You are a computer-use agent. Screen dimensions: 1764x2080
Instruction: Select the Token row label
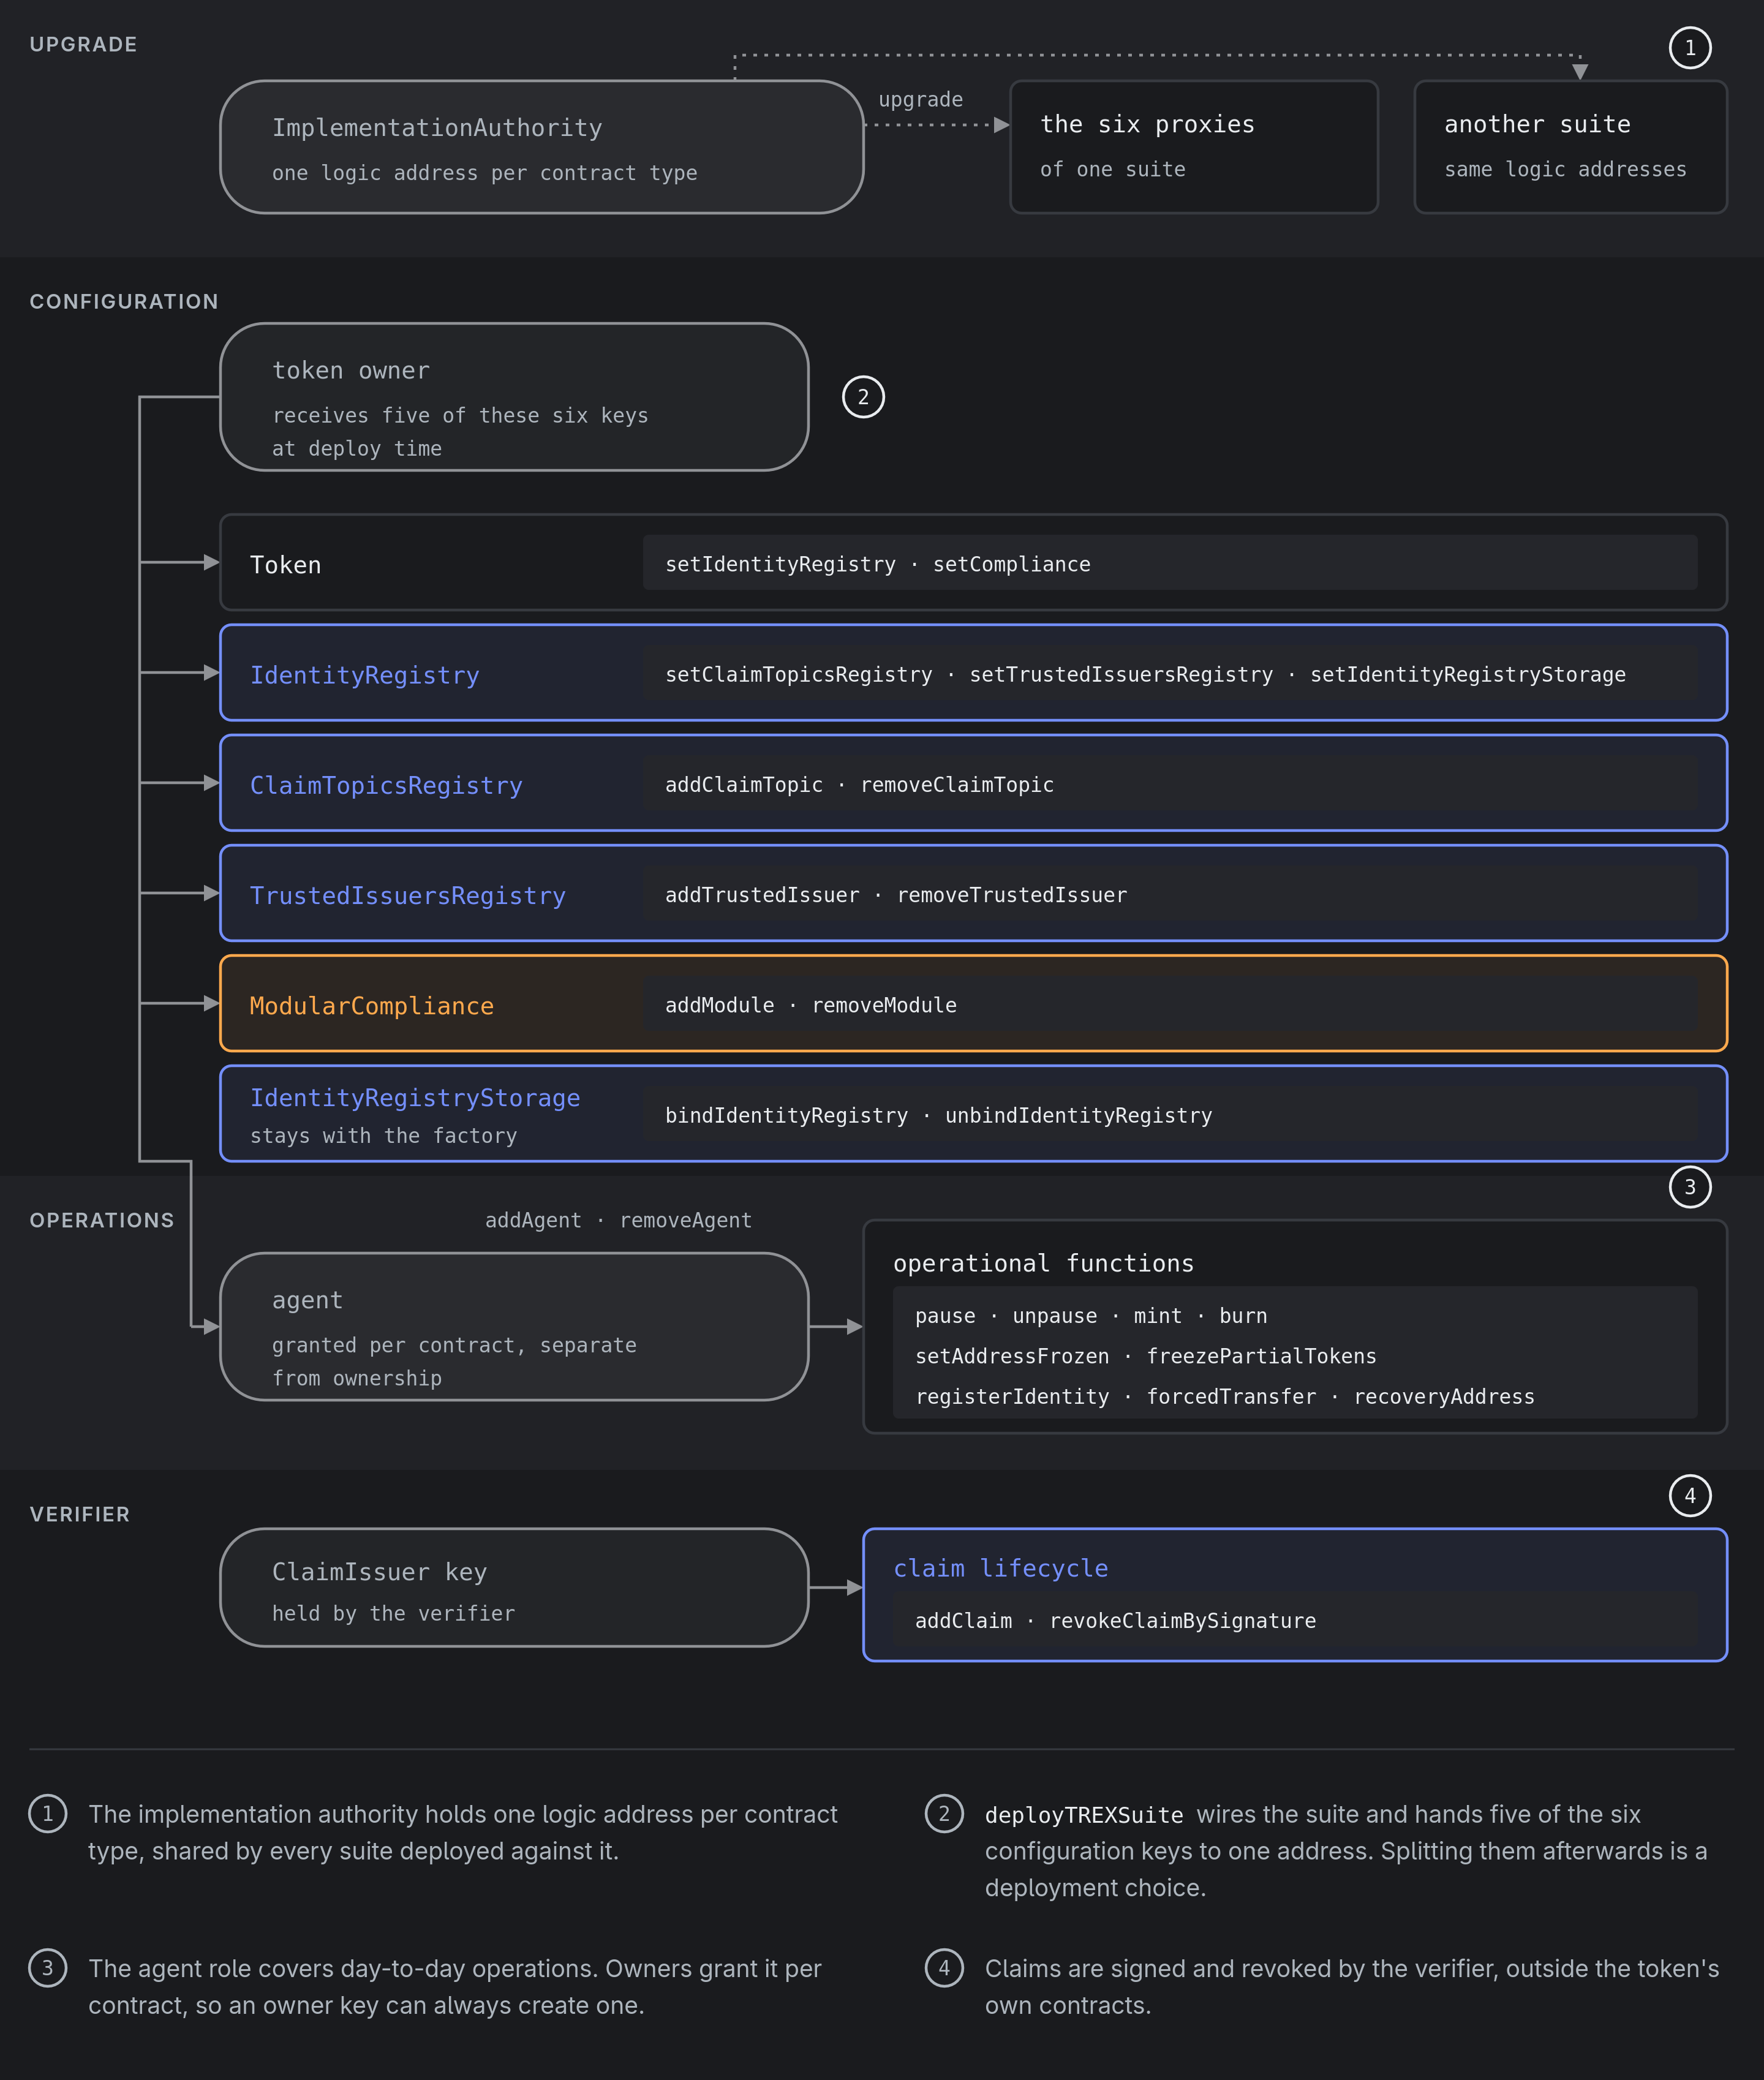point(285,565)
